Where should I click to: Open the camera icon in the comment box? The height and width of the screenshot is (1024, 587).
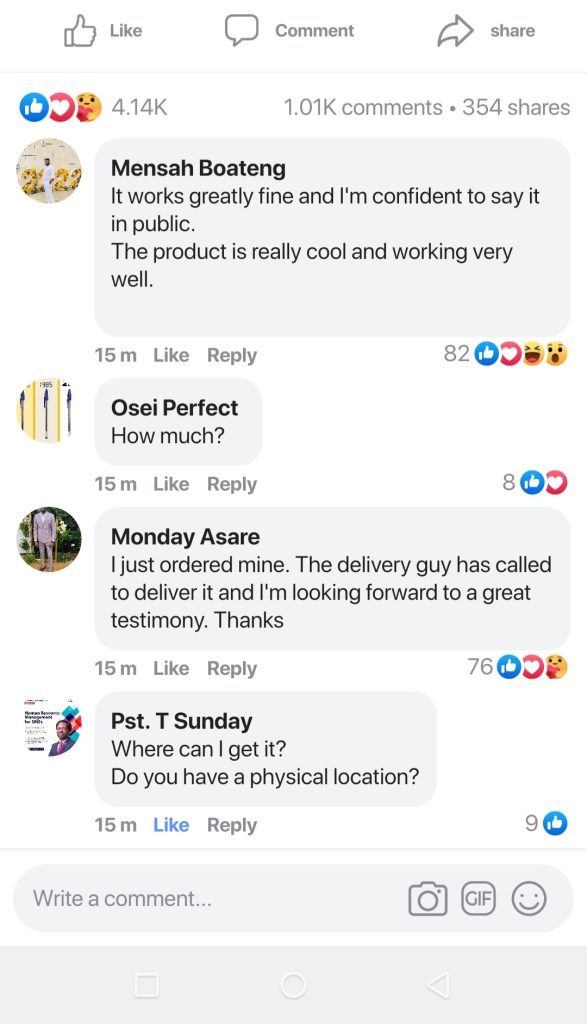[428, 899]
